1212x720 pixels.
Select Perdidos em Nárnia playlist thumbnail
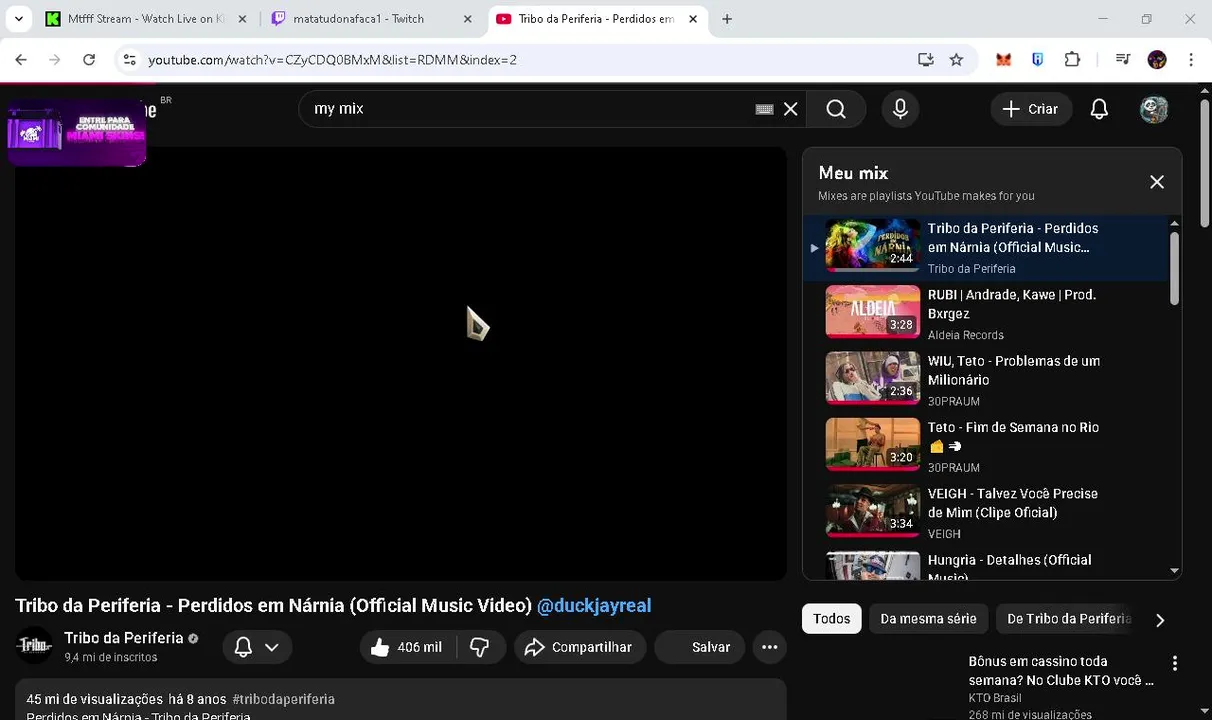coord(872,245)
